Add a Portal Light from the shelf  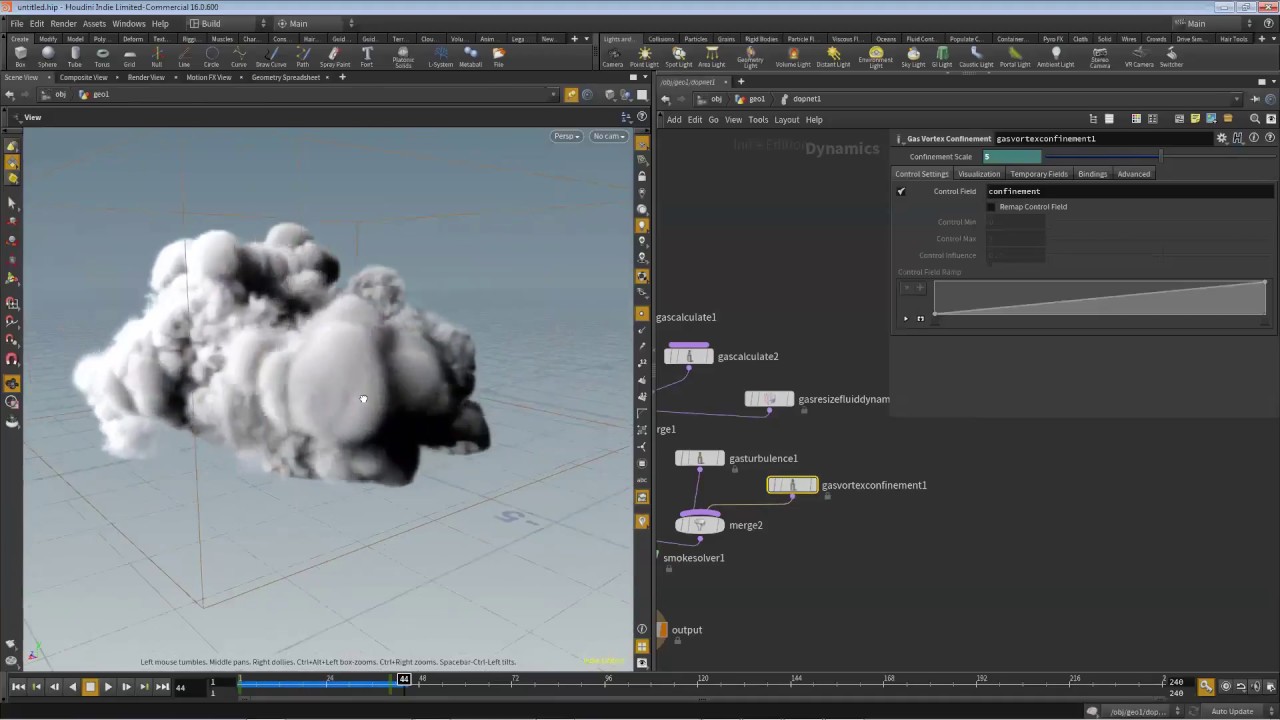(1015, 56)
